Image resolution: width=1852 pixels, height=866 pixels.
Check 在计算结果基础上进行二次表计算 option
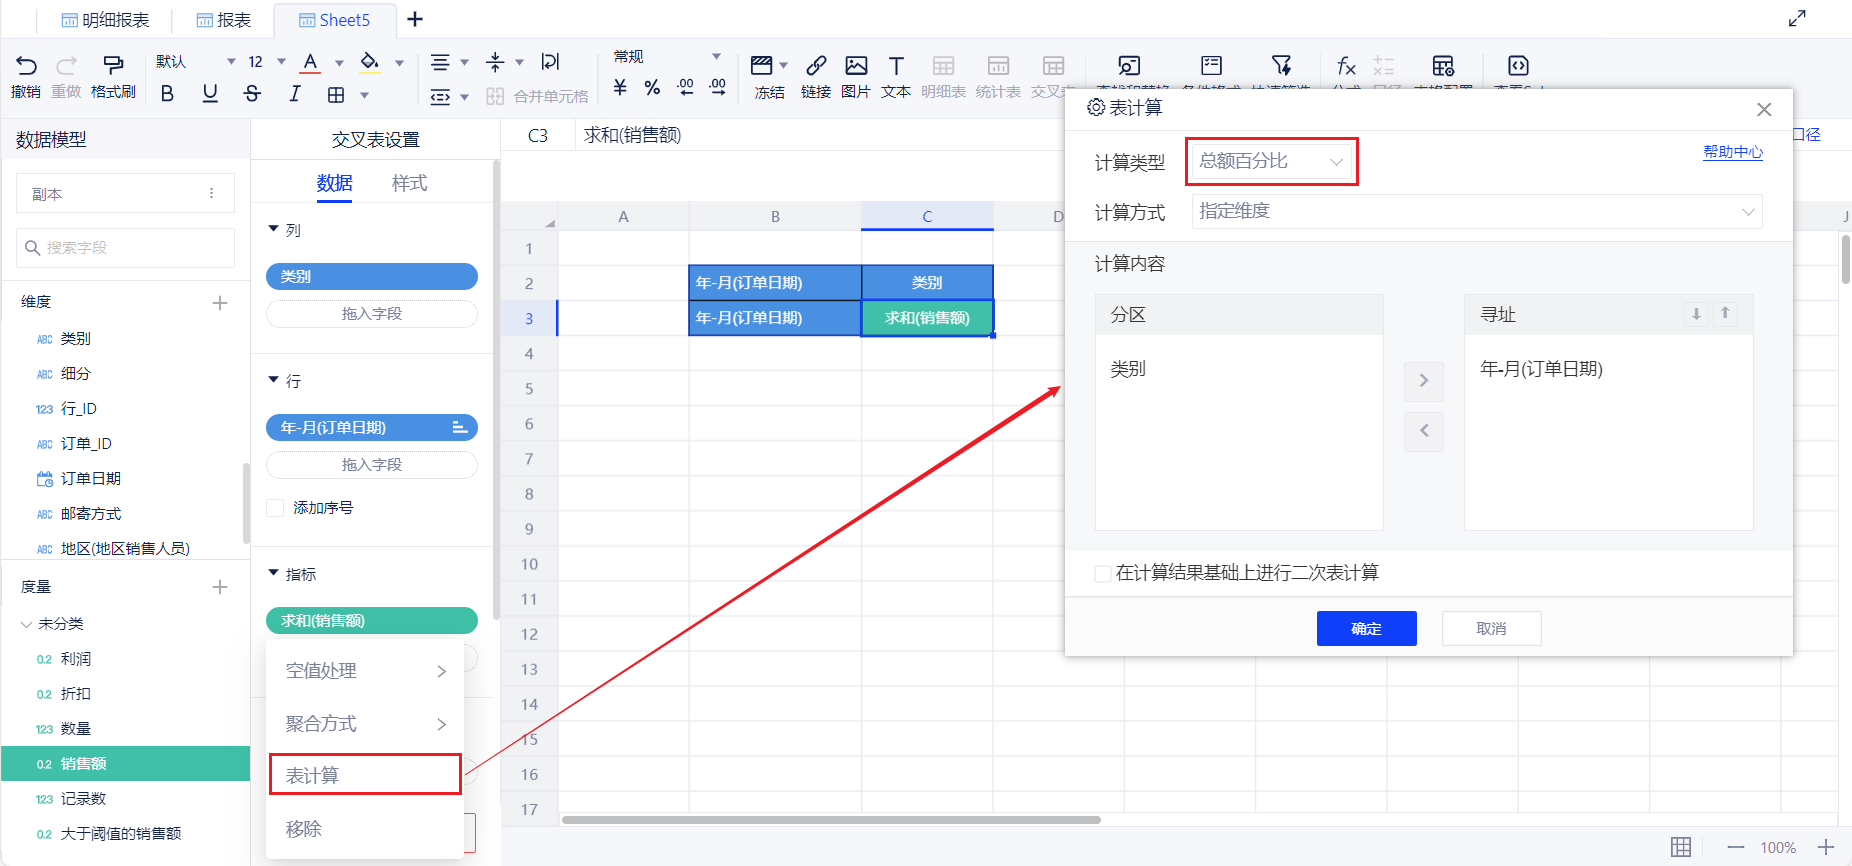[x=1103, y=573]
